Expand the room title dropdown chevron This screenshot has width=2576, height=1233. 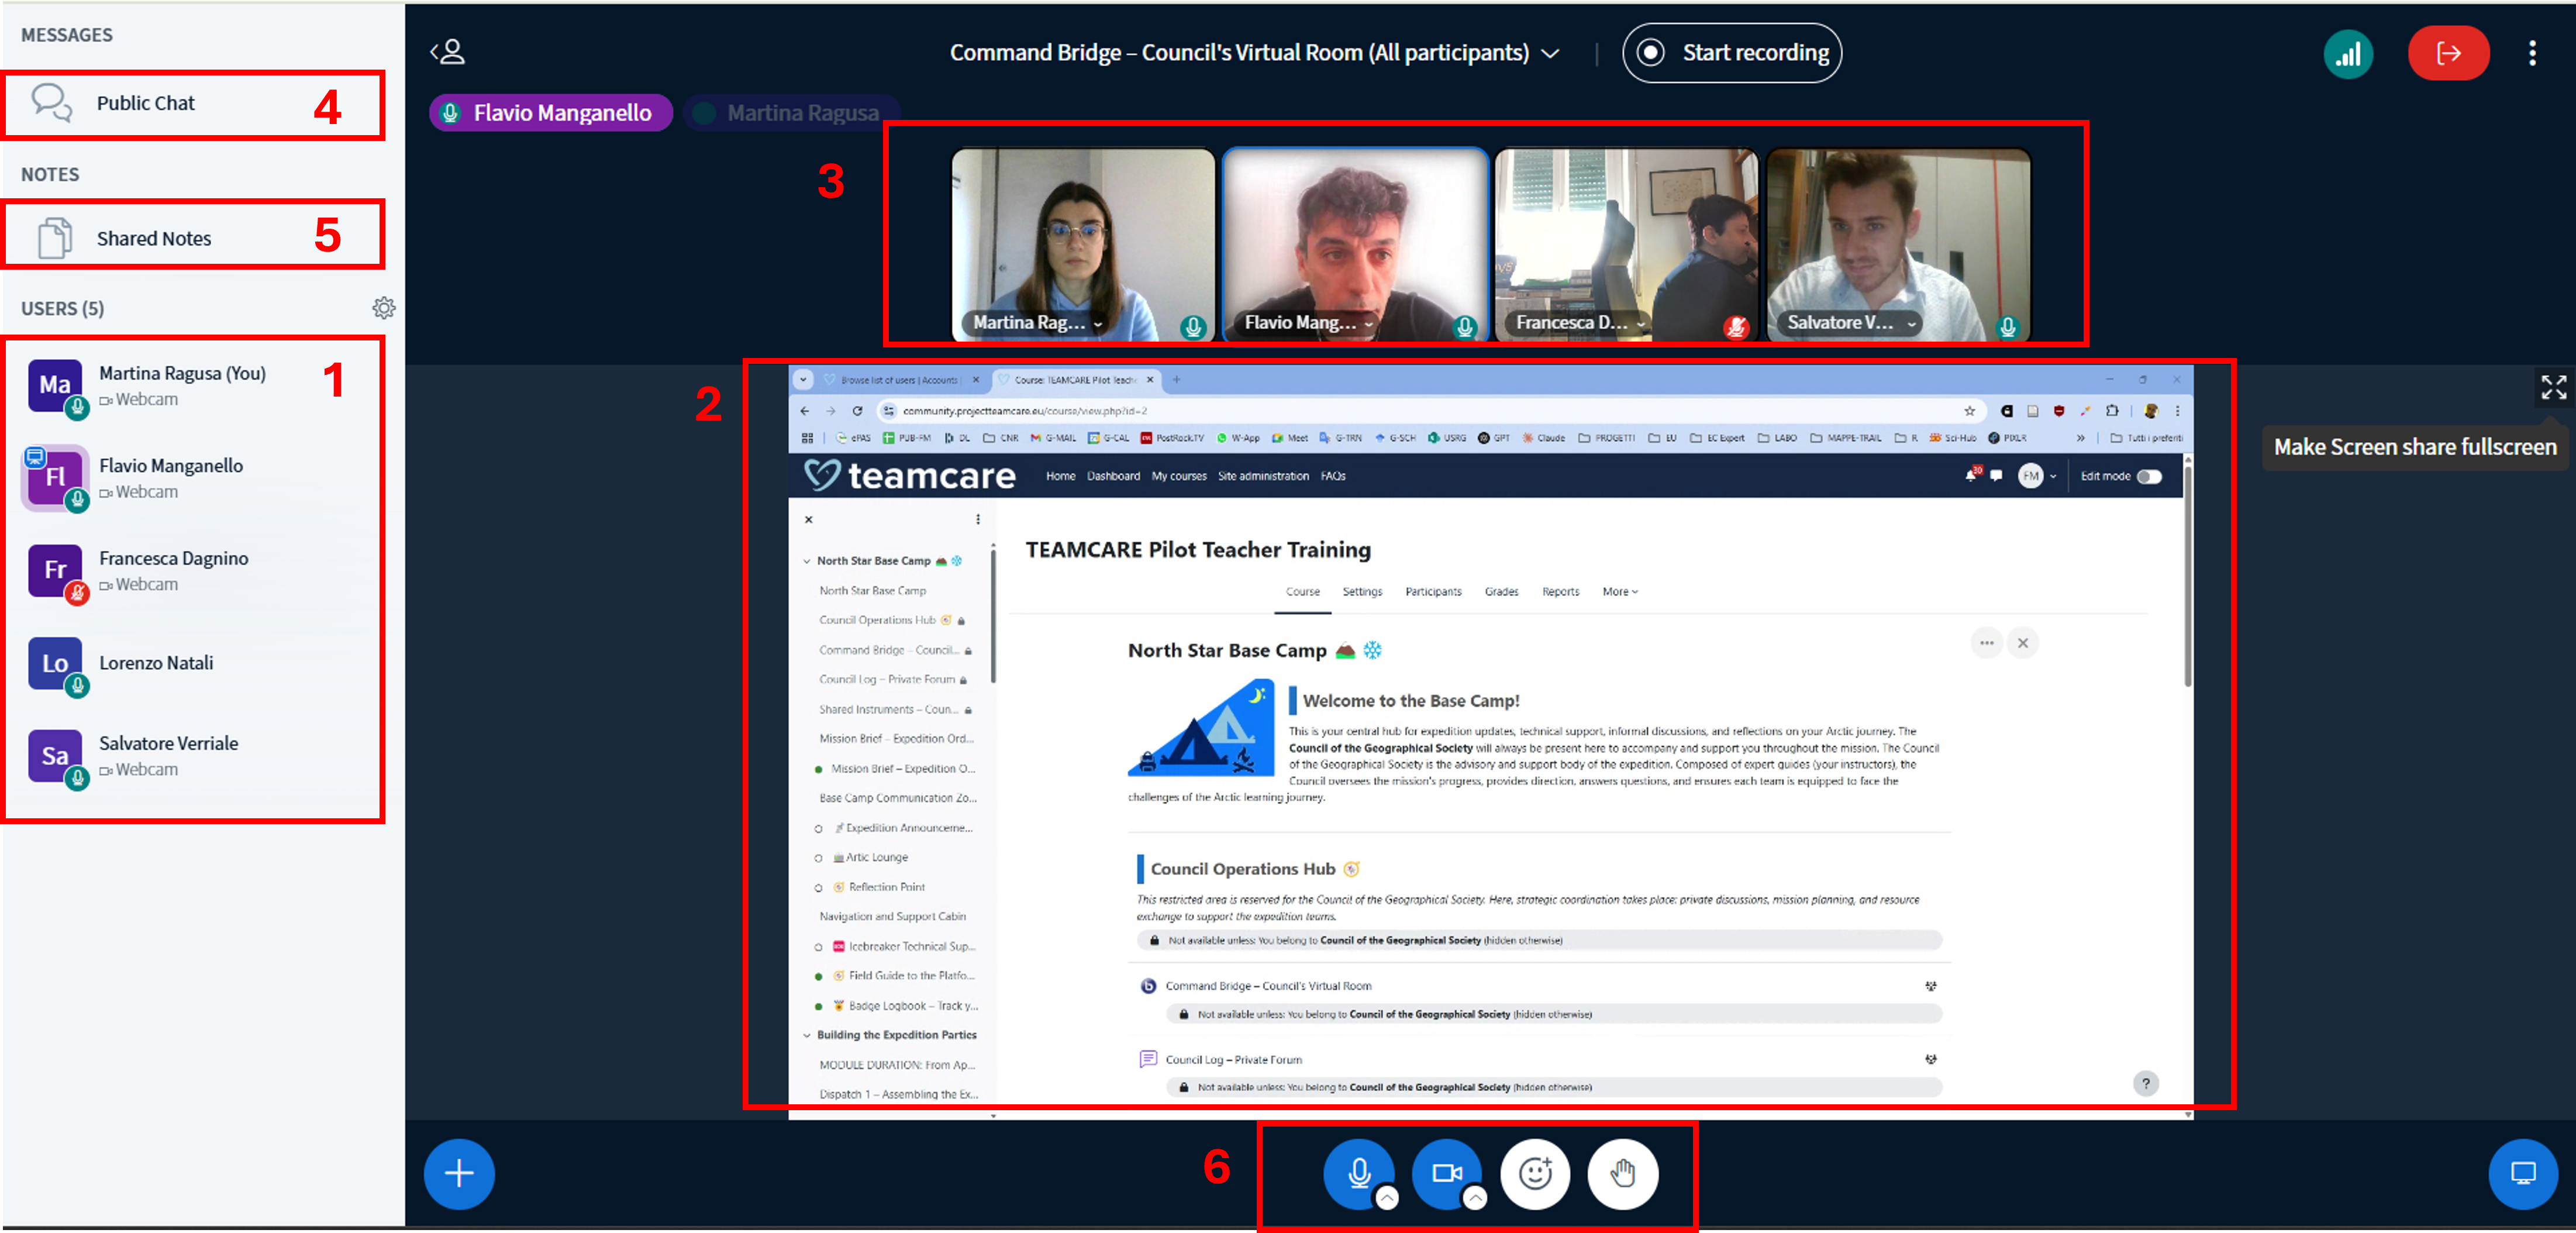click(x=1550, y=54)
